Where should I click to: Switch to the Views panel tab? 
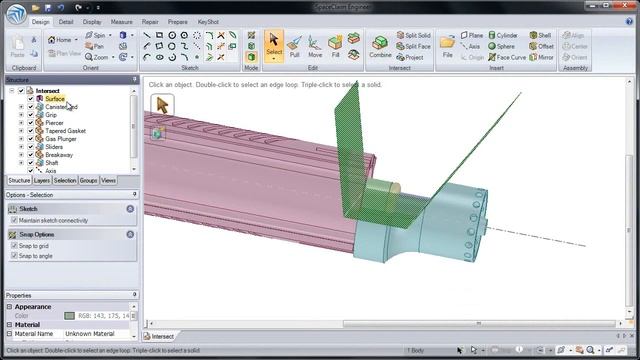(x=108, y=180)
